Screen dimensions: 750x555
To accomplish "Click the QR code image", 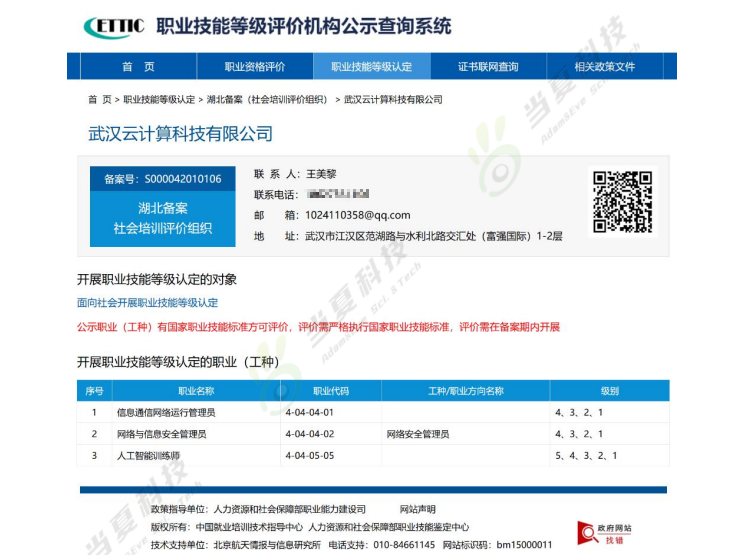I will [622, 201].
